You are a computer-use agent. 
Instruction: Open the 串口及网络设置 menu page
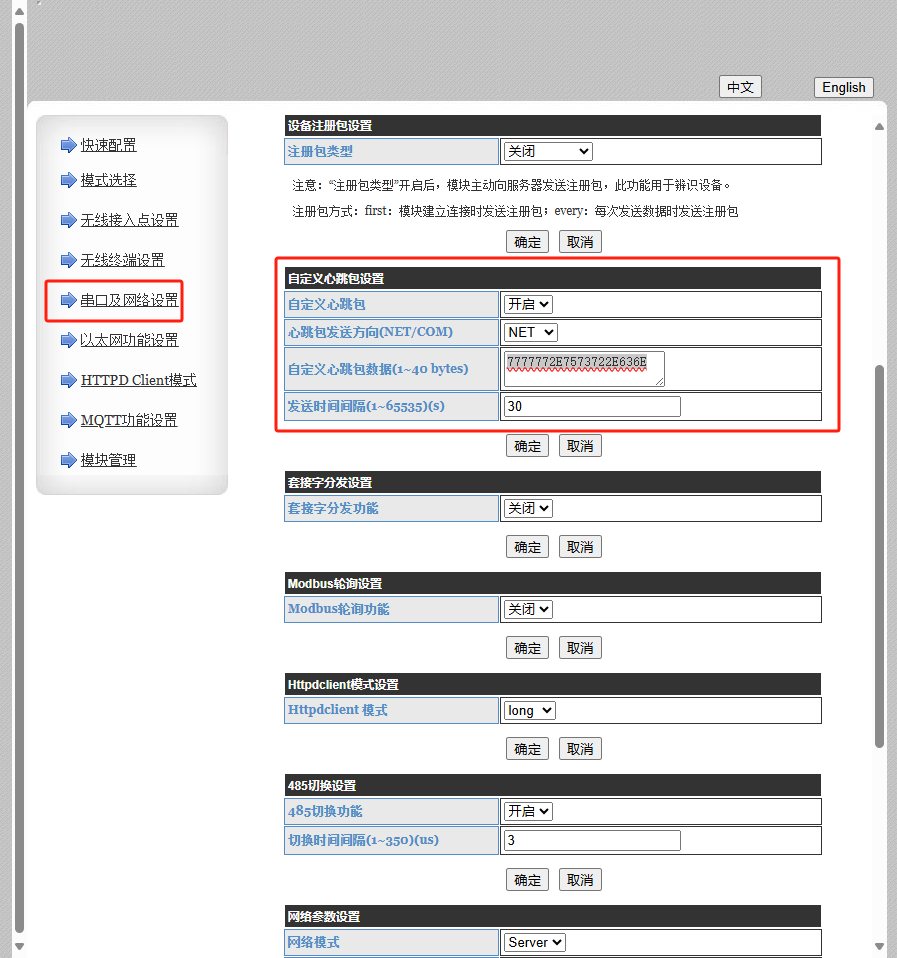(x=129, y=300)
